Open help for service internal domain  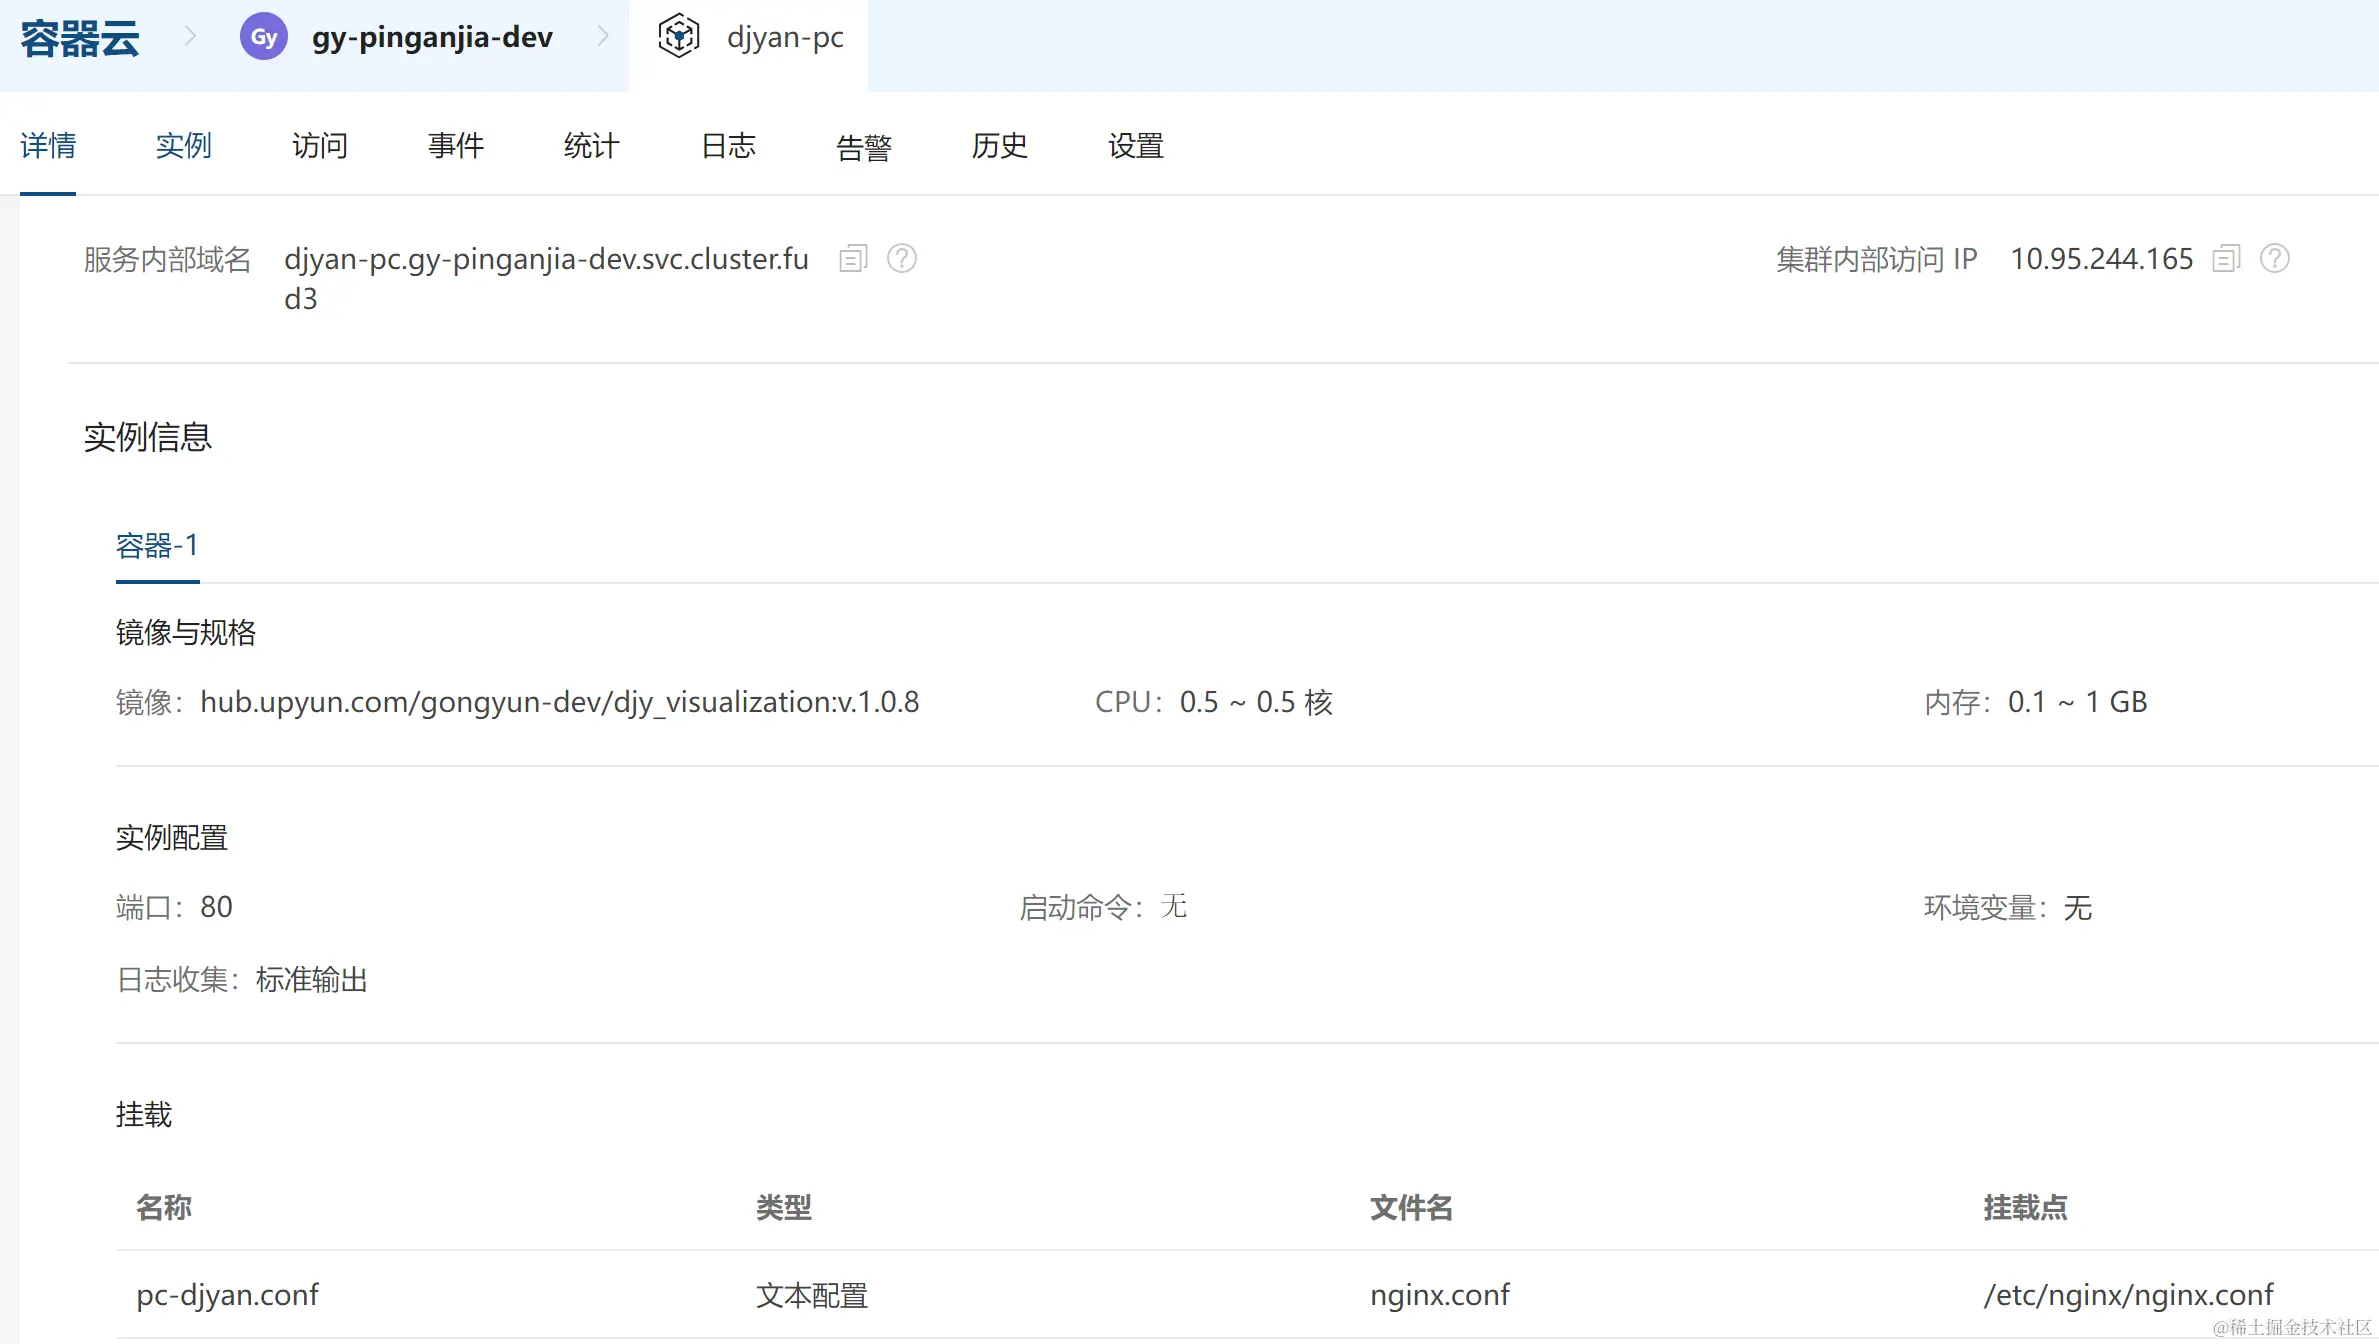click(901, 259)
